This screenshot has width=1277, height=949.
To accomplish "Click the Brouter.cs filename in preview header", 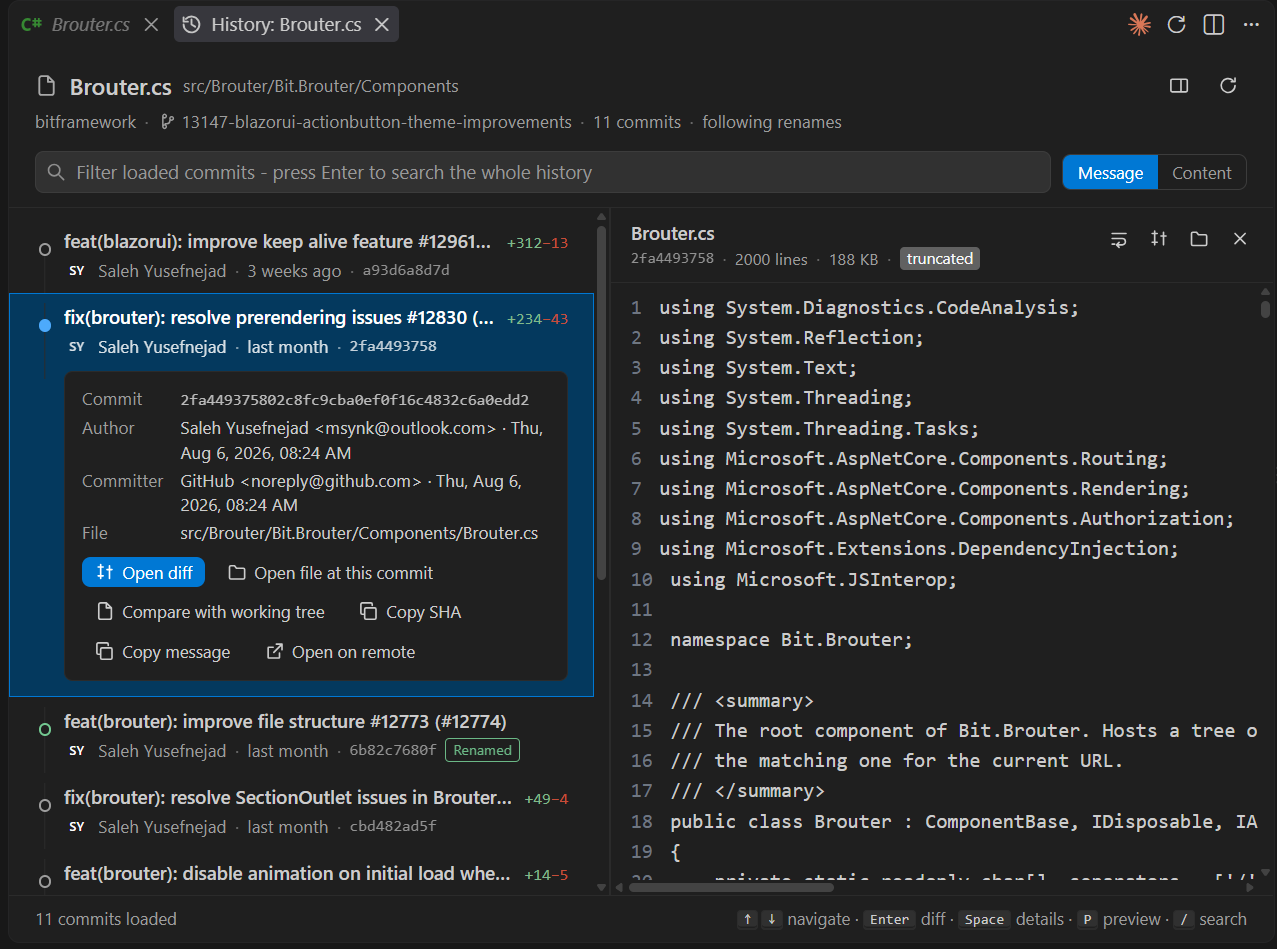I will point(672,234).
